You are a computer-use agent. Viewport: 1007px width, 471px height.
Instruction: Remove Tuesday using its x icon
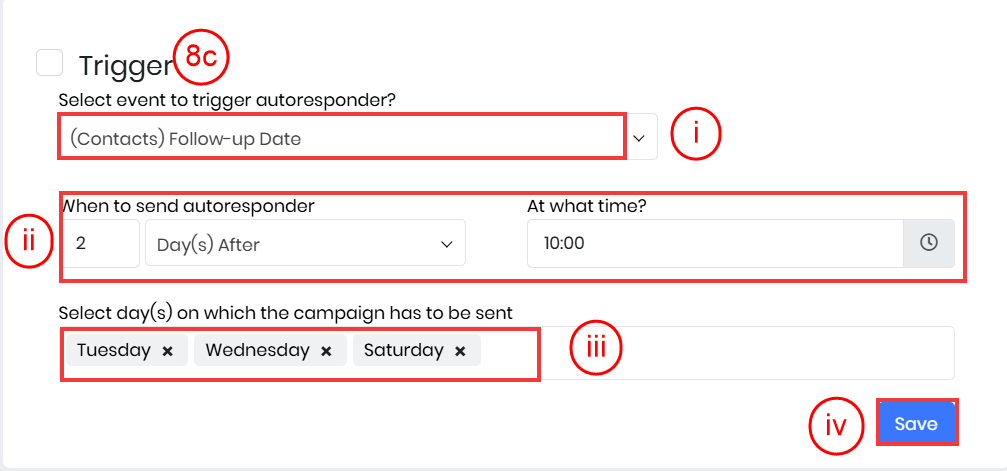(x=168, y=351)
